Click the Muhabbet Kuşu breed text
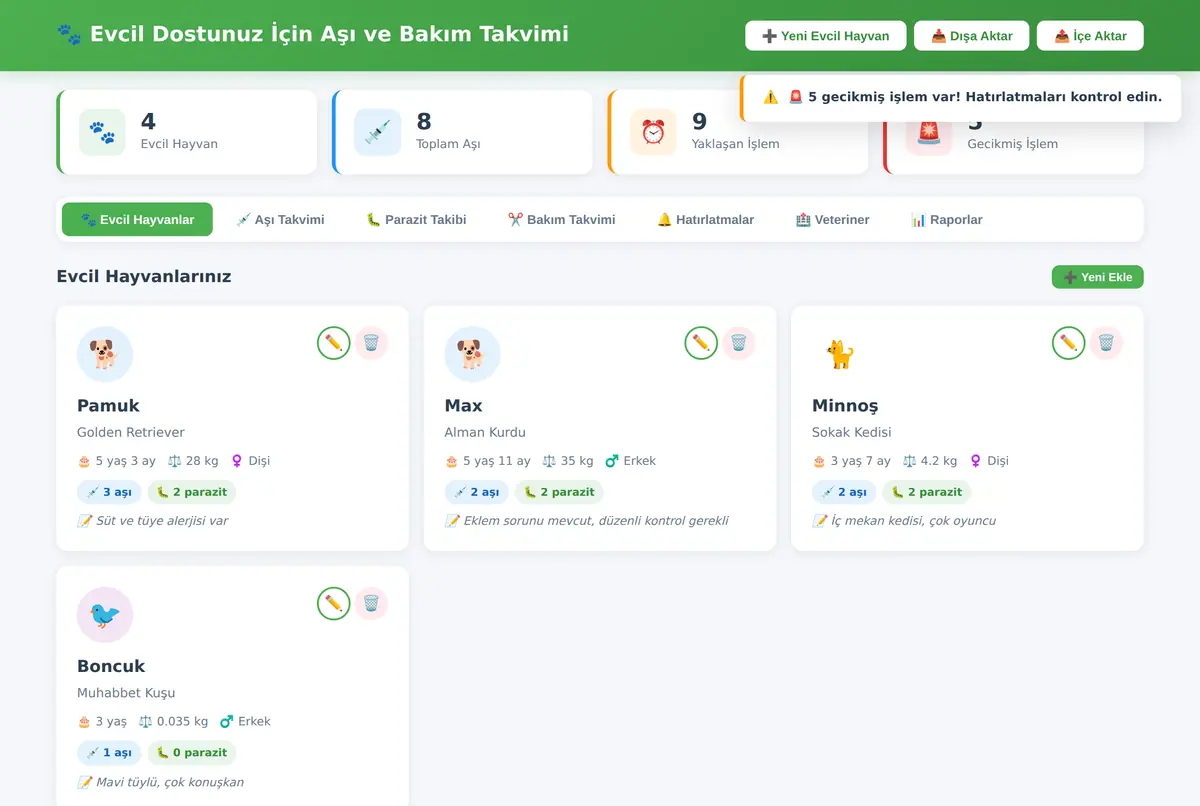 (x=126, y=693)
